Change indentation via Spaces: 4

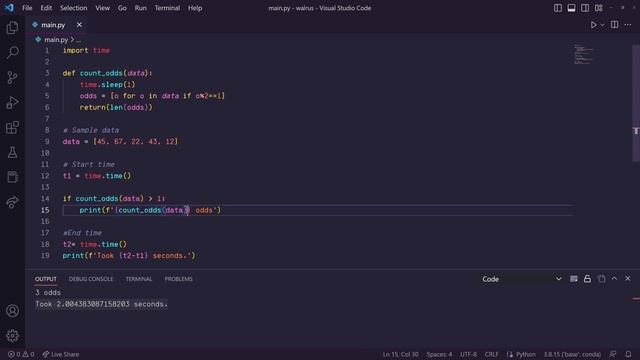[x=439, y=354]
